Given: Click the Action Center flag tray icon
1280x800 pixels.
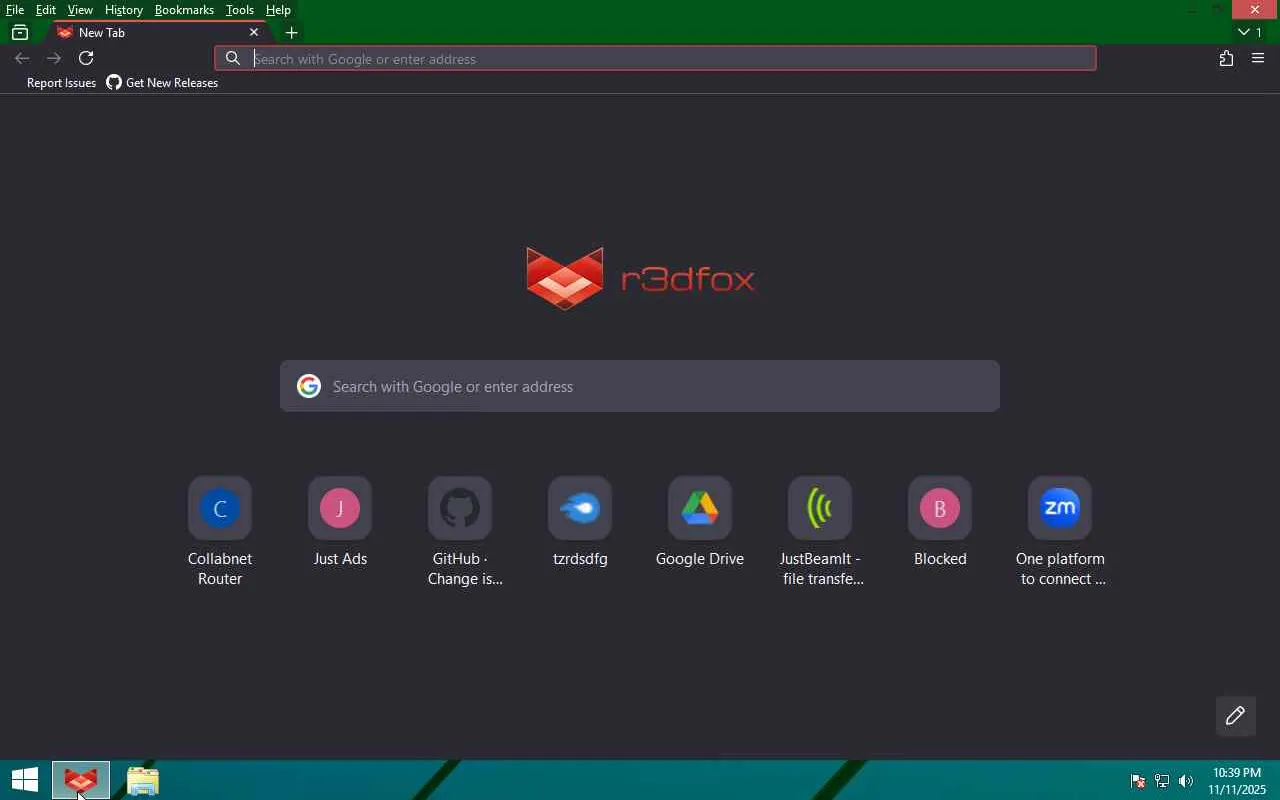Looking at the screenshot, I should [x=1138, y=781].
